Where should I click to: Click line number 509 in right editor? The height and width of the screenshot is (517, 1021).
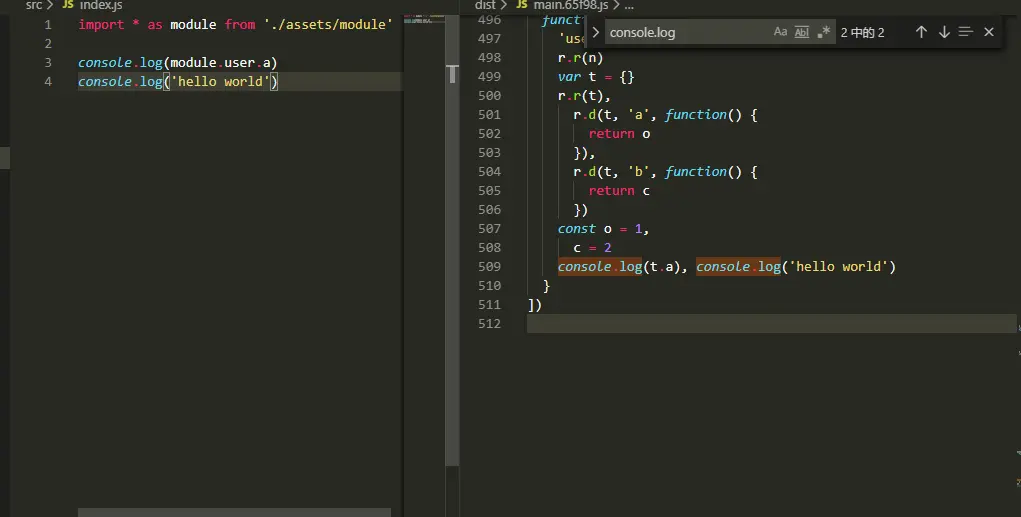point(489,266)
